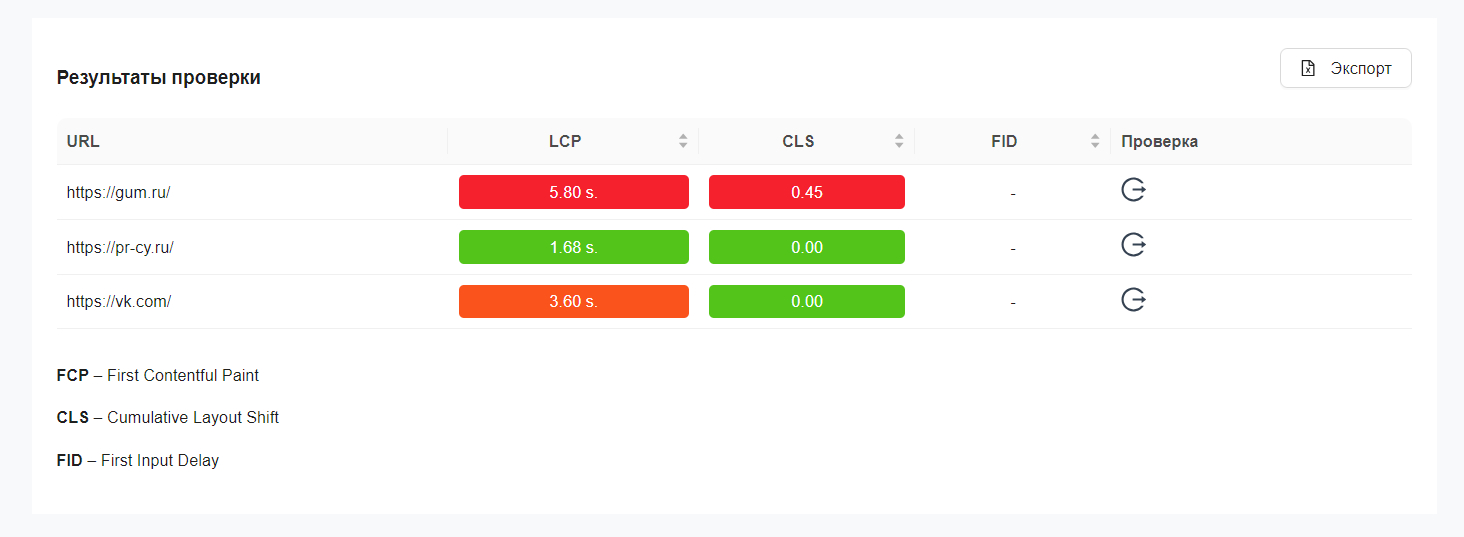Image resolution: width=1464 pixels, height=537 pixels.
Task: Open the https://gum.ru/ URL
Action: tap(118, 192)
